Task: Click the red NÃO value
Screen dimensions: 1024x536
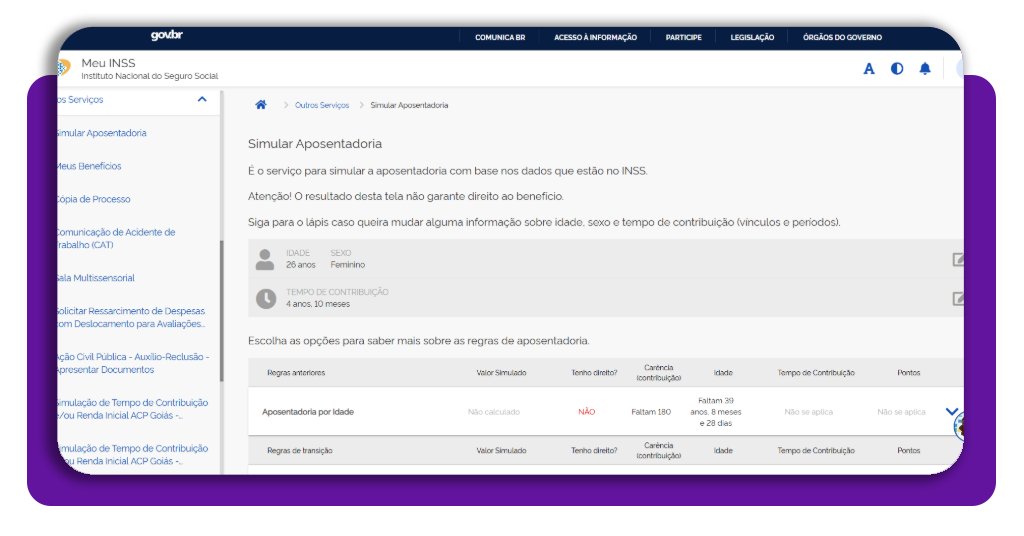Action: [x=586, y=412]
